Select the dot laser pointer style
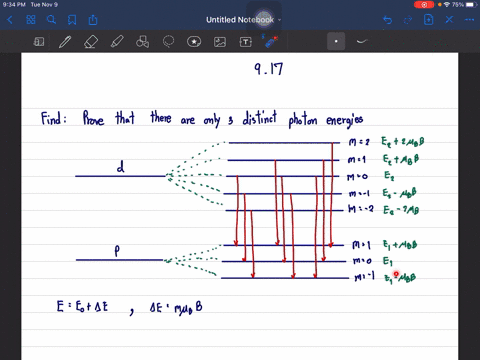 tap(336, 41)
